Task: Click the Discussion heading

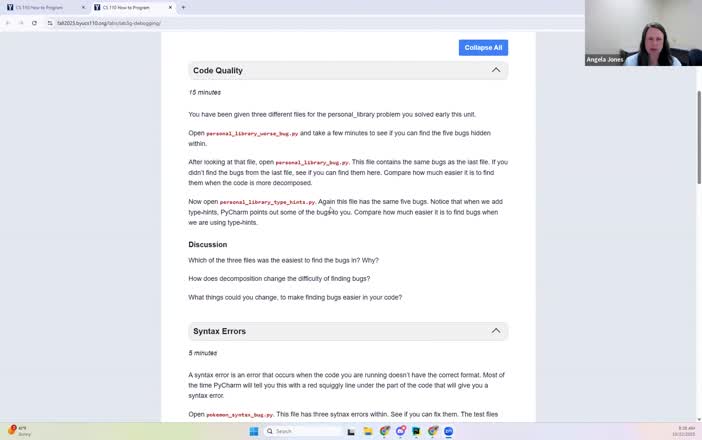Action: 208,244
